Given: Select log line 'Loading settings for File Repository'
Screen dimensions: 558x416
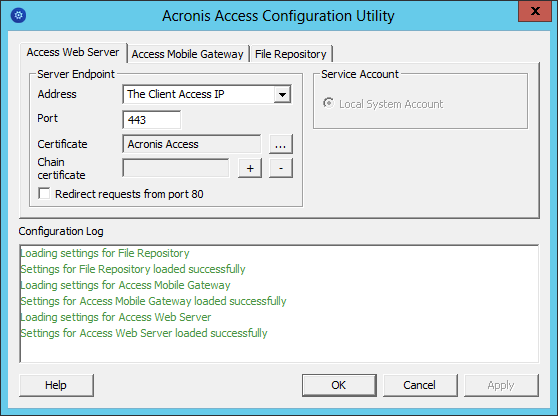Looking at the screenshot, I should coord(105,253).
